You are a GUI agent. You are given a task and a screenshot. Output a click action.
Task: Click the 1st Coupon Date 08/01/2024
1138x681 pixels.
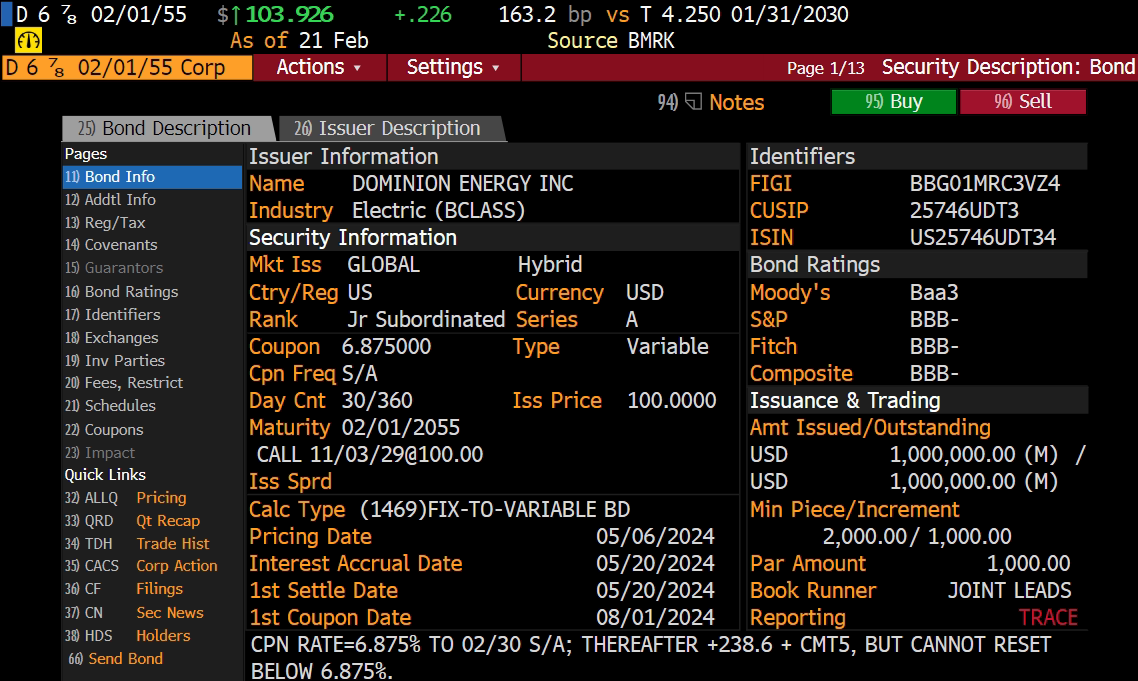point(655,618)
